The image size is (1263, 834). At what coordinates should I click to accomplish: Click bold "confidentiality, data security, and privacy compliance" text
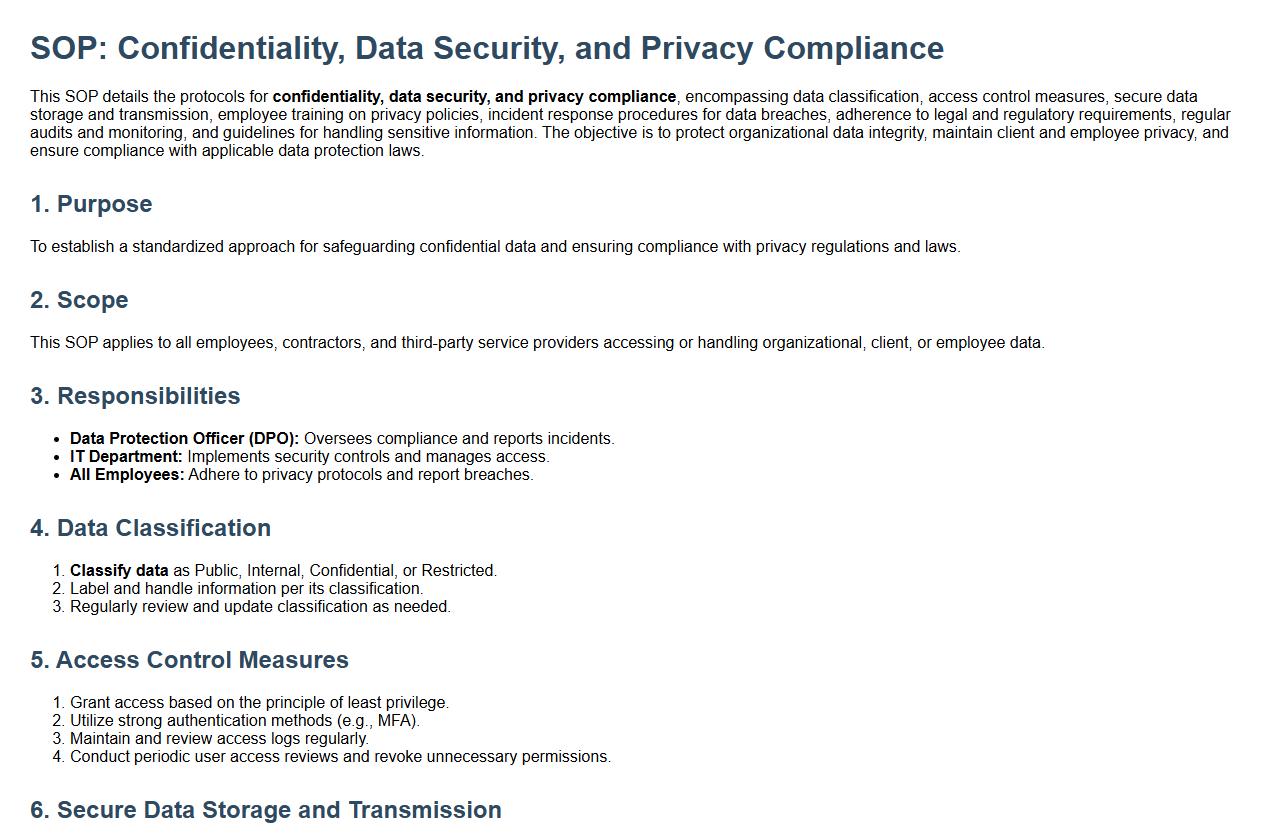tap(474, 97)
